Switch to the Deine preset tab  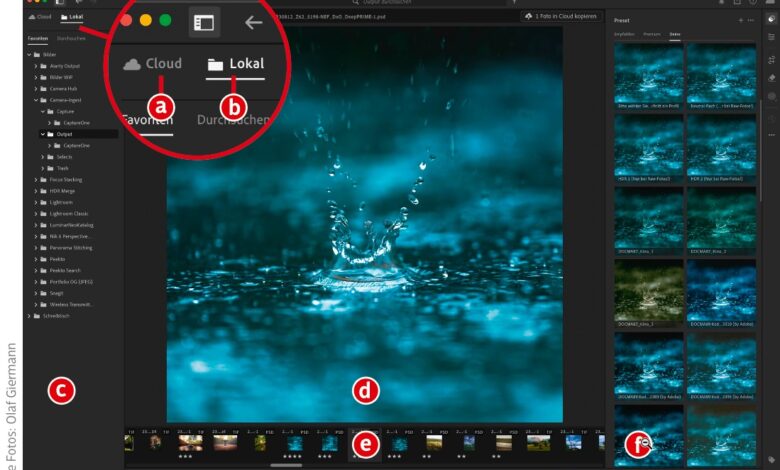pyautogui.click(x=675, y=34)
